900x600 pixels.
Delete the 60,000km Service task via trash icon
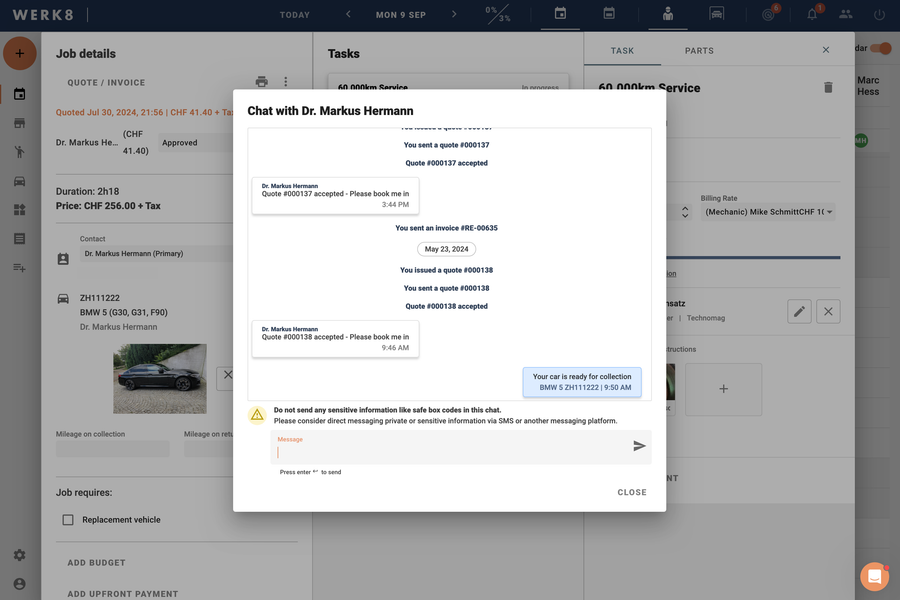(x=828, y=87)
